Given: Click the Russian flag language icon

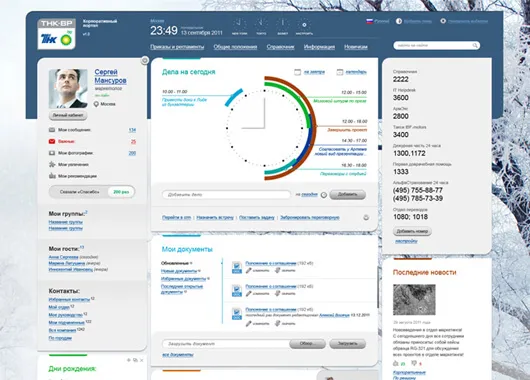Looking at the screenshot, I should [369, 21].
